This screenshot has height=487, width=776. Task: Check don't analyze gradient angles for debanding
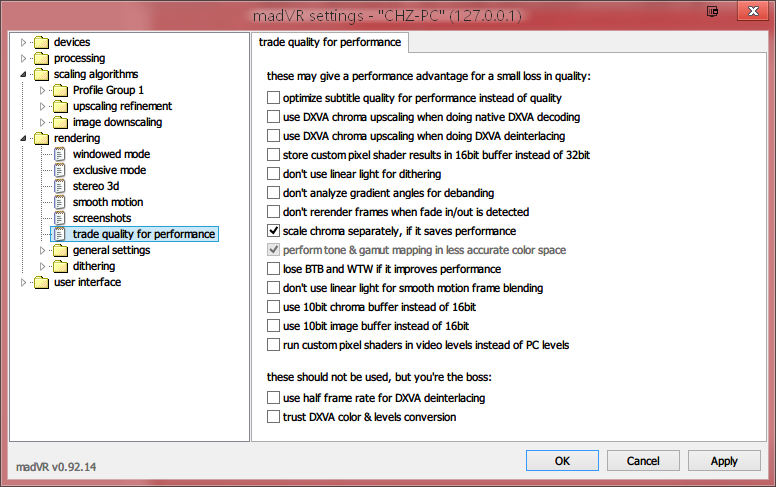point(273,193)
